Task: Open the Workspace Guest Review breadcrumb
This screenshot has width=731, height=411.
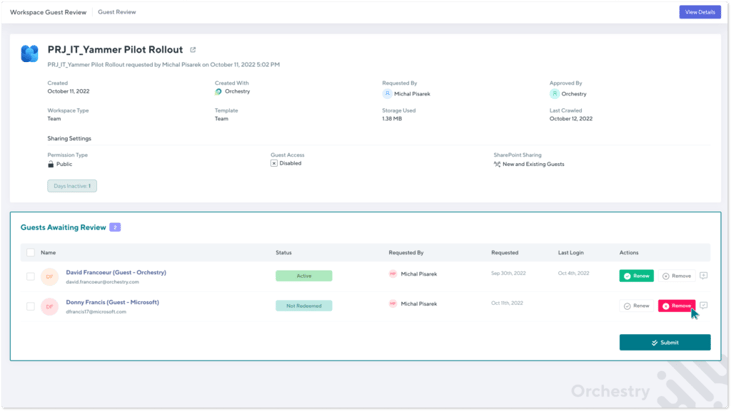Action: [48, 12]
